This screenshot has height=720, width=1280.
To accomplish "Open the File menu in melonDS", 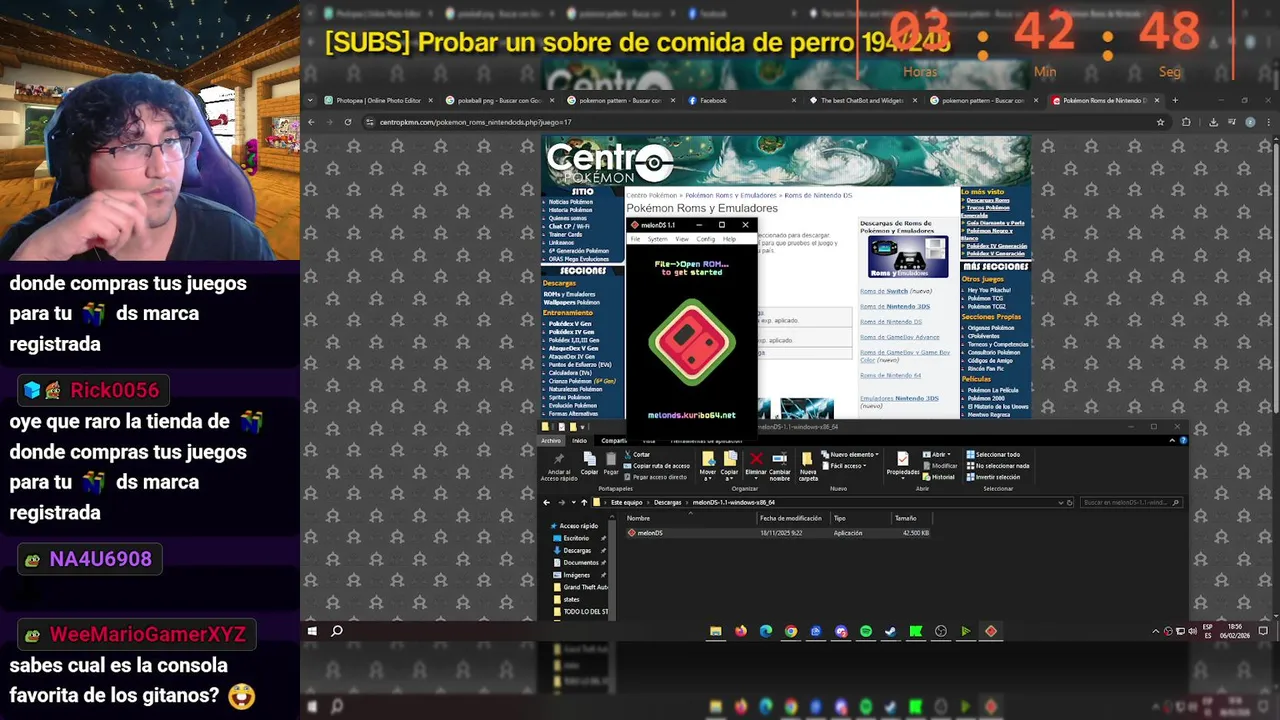I will tap(635, 239).
